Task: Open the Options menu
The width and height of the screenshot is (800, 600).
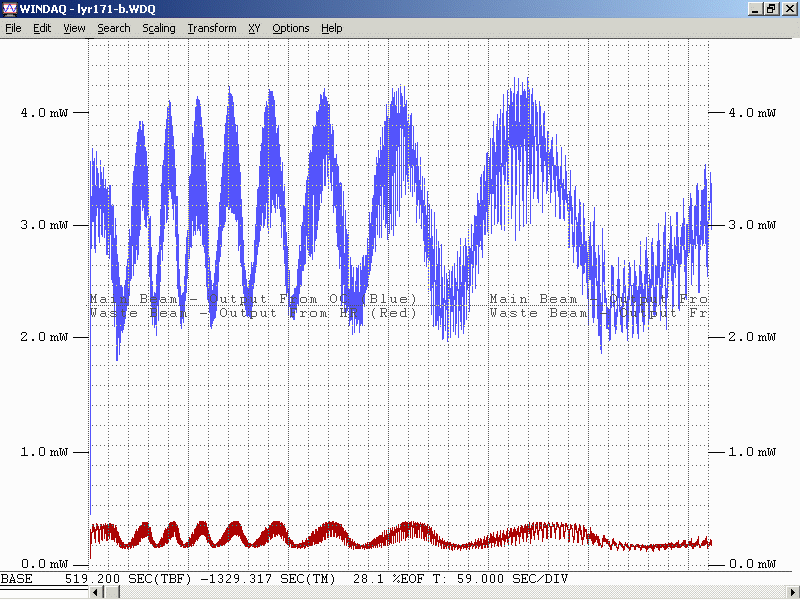Action: (290, 28)
